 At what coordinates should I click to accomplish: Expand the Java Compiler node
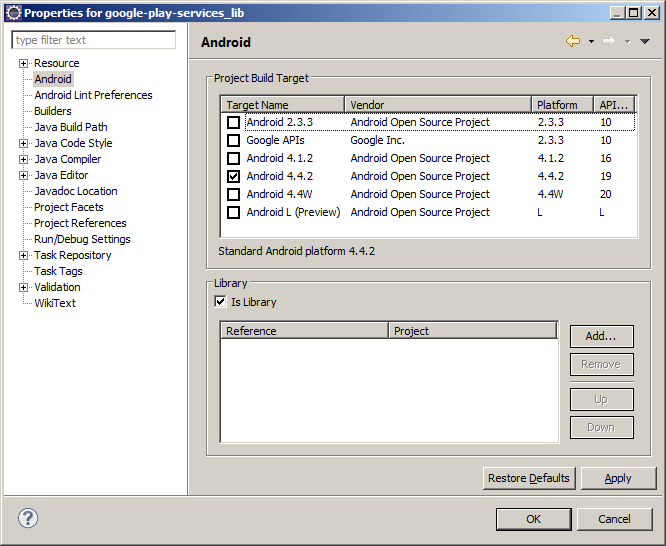click(23, 159)
